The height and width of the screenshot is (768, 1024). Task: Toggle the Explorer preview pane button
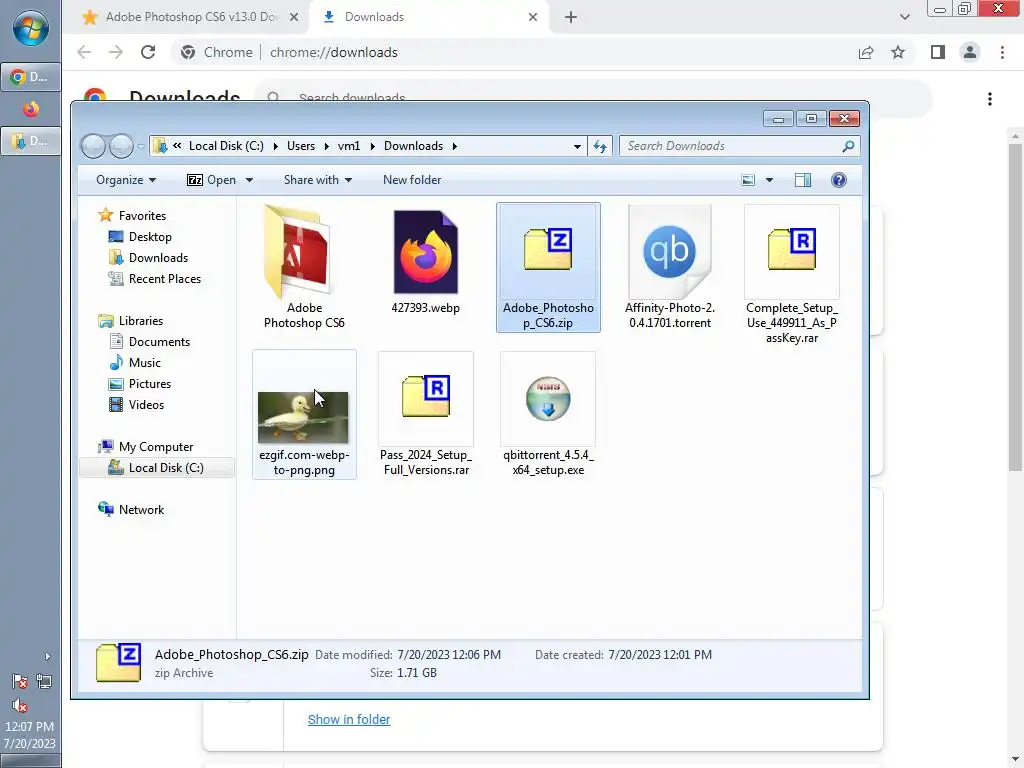click(803, 180)
